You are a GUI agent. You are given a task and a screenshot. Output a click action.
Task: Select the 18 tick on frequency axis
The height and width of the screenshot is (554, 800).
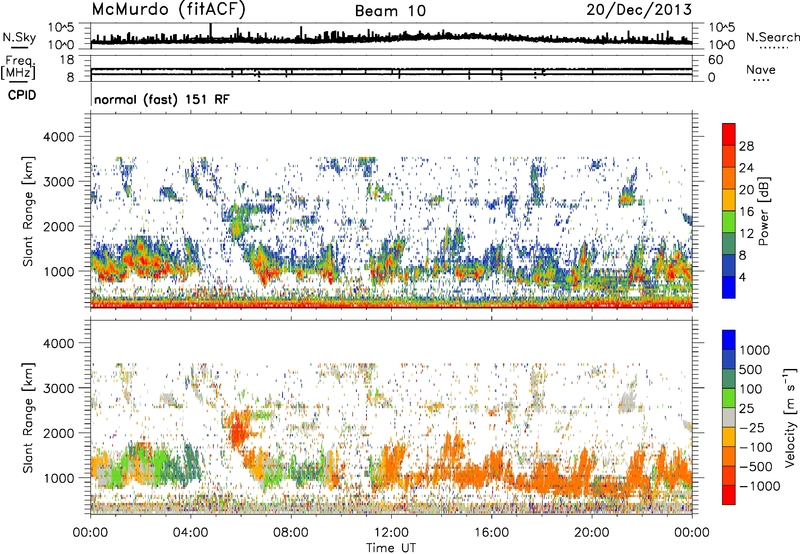(x=67, y=60)
